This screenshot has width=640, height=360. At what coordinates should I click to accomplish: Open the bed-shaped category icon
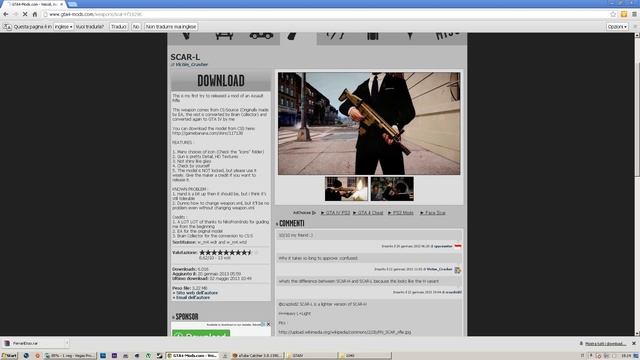224,36
